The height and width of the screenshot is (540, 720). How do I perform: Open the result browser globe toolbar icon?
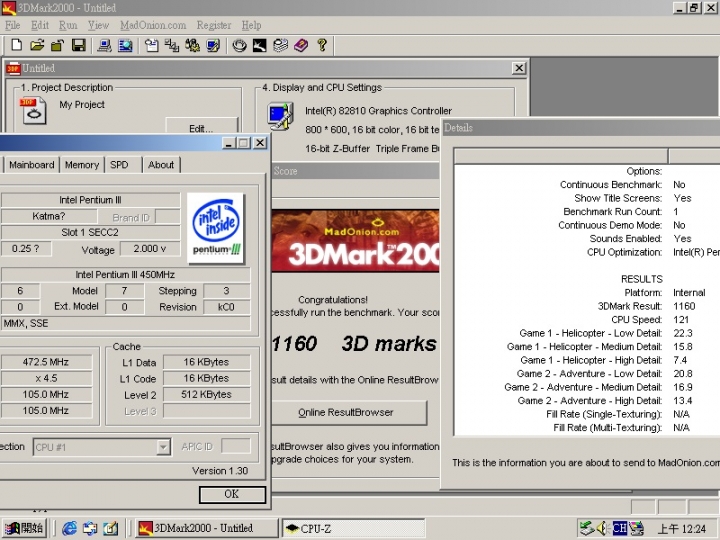pyautogui.click(x=125, y=45)
